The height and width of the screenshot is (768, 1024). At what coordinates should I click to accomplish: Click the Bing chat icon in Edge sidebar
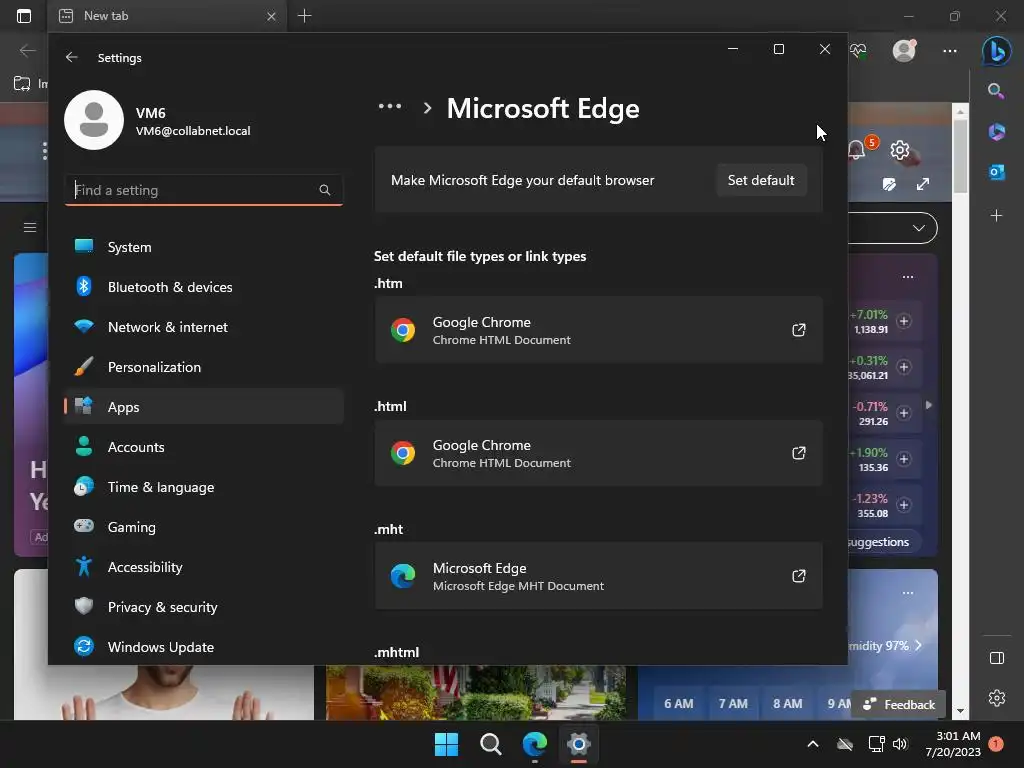tap(997, 50)
